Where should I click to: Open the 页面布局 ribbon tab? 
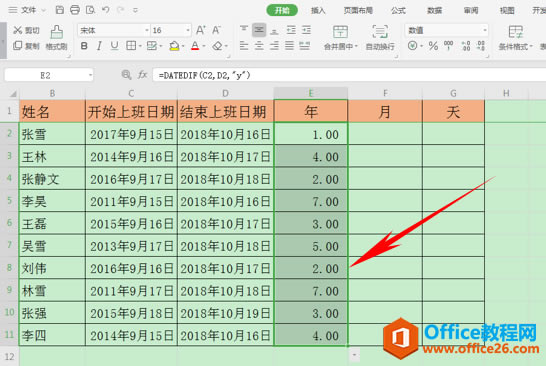pyautogui.click(x=358, y=10)
